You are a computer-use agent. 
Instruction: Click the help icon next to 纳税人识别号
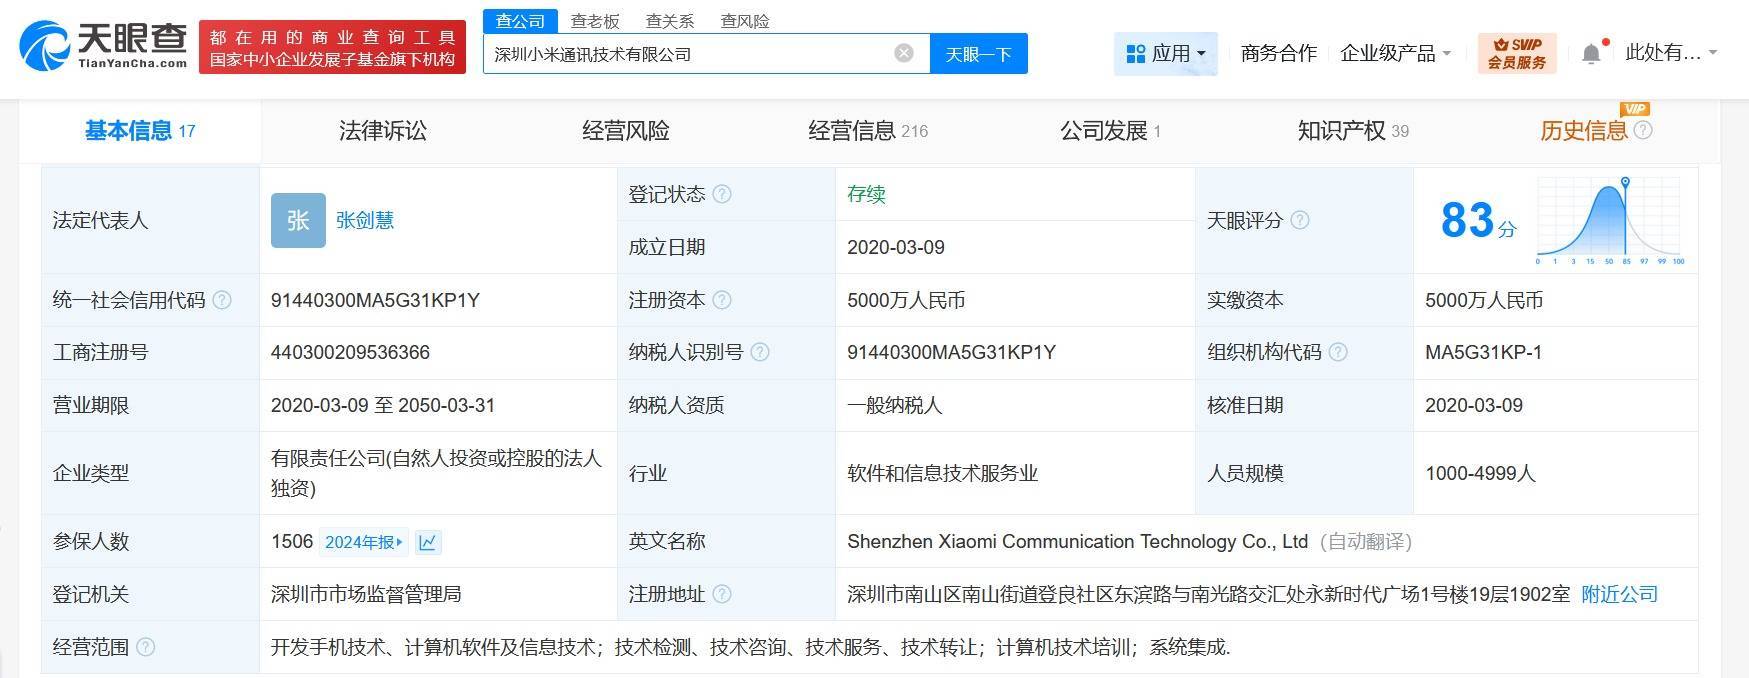760,352
